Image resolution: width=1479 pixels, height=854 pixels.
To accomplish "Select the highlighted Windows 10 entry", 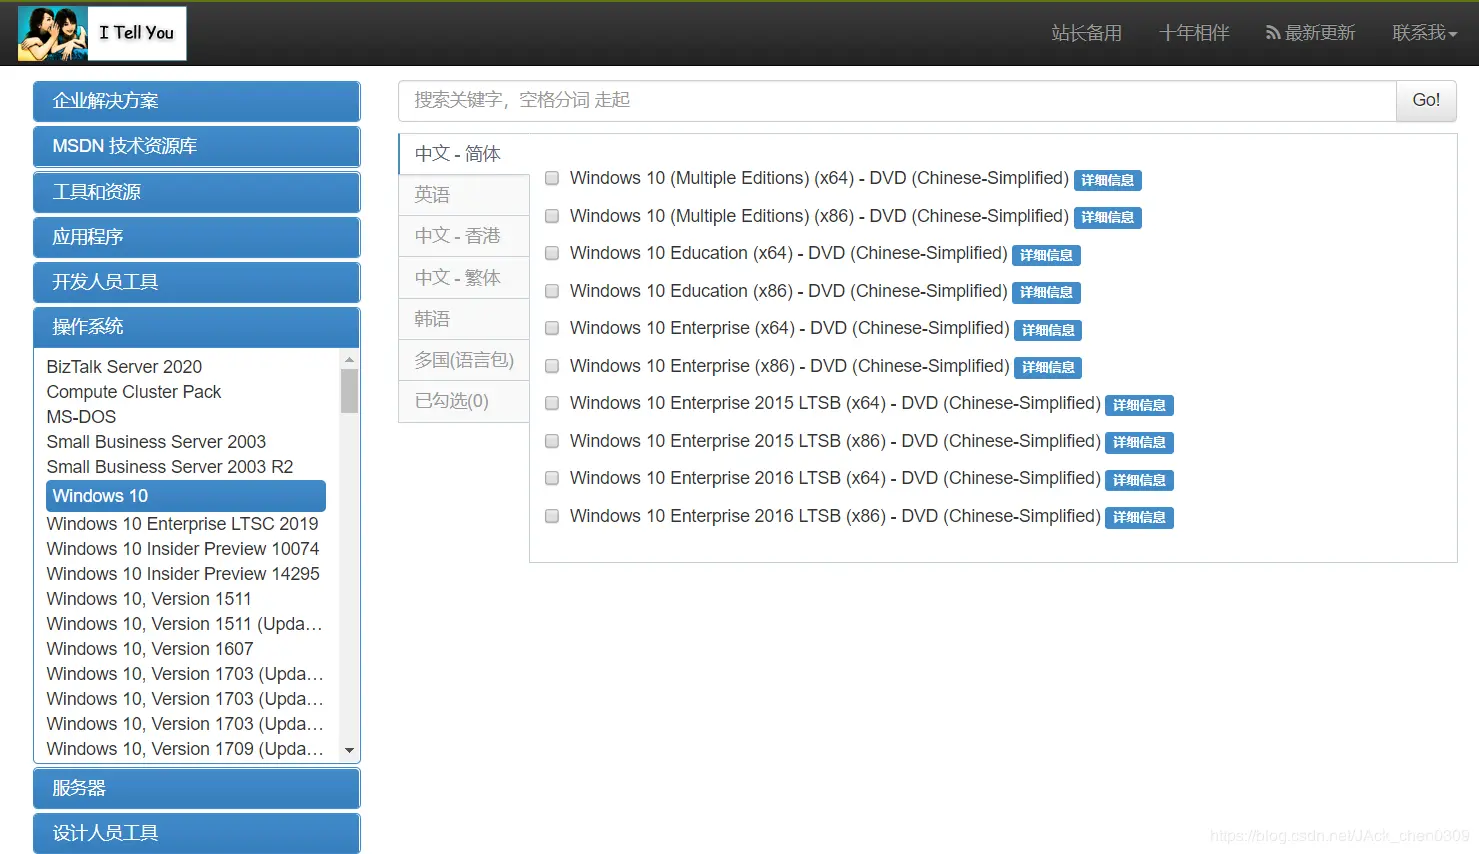I will [186, 496].
